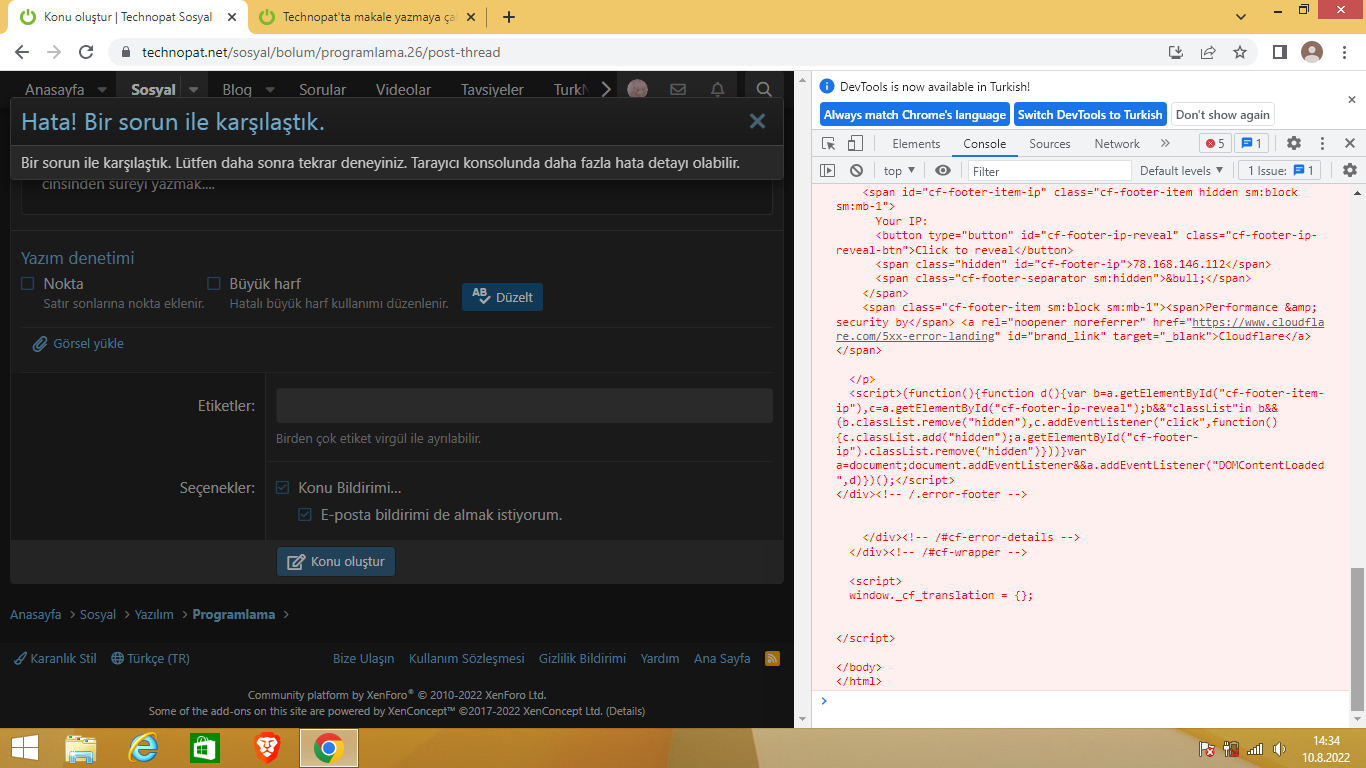Open Sorular in the site navigation
Viewport: 1366px width, 768px height.
tap(323, 90)
